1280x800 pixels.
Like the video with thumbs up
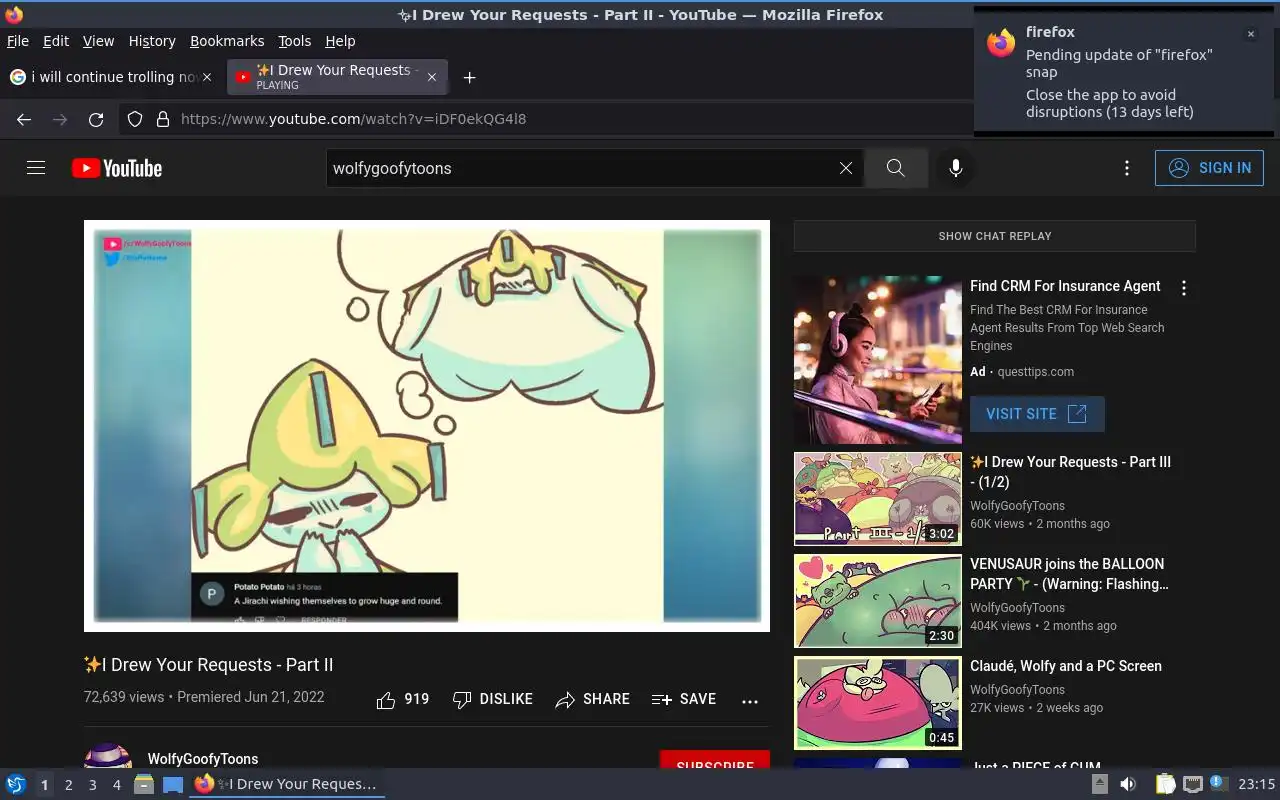pyautogui.click(x=402, y=699)
